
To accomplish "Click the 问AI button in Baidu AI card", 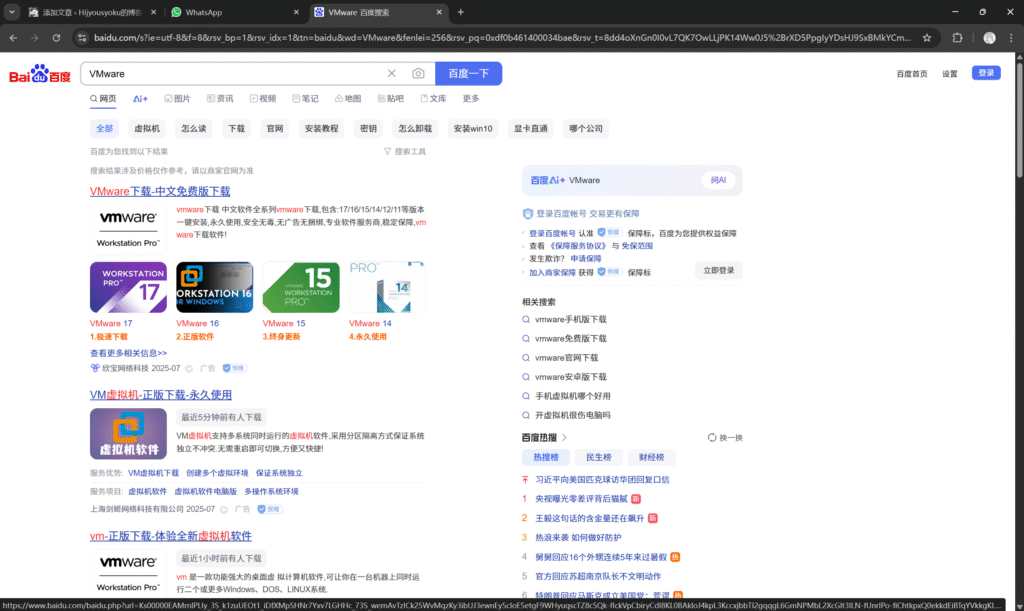I will pyautogui.click(x=718, y=180).
